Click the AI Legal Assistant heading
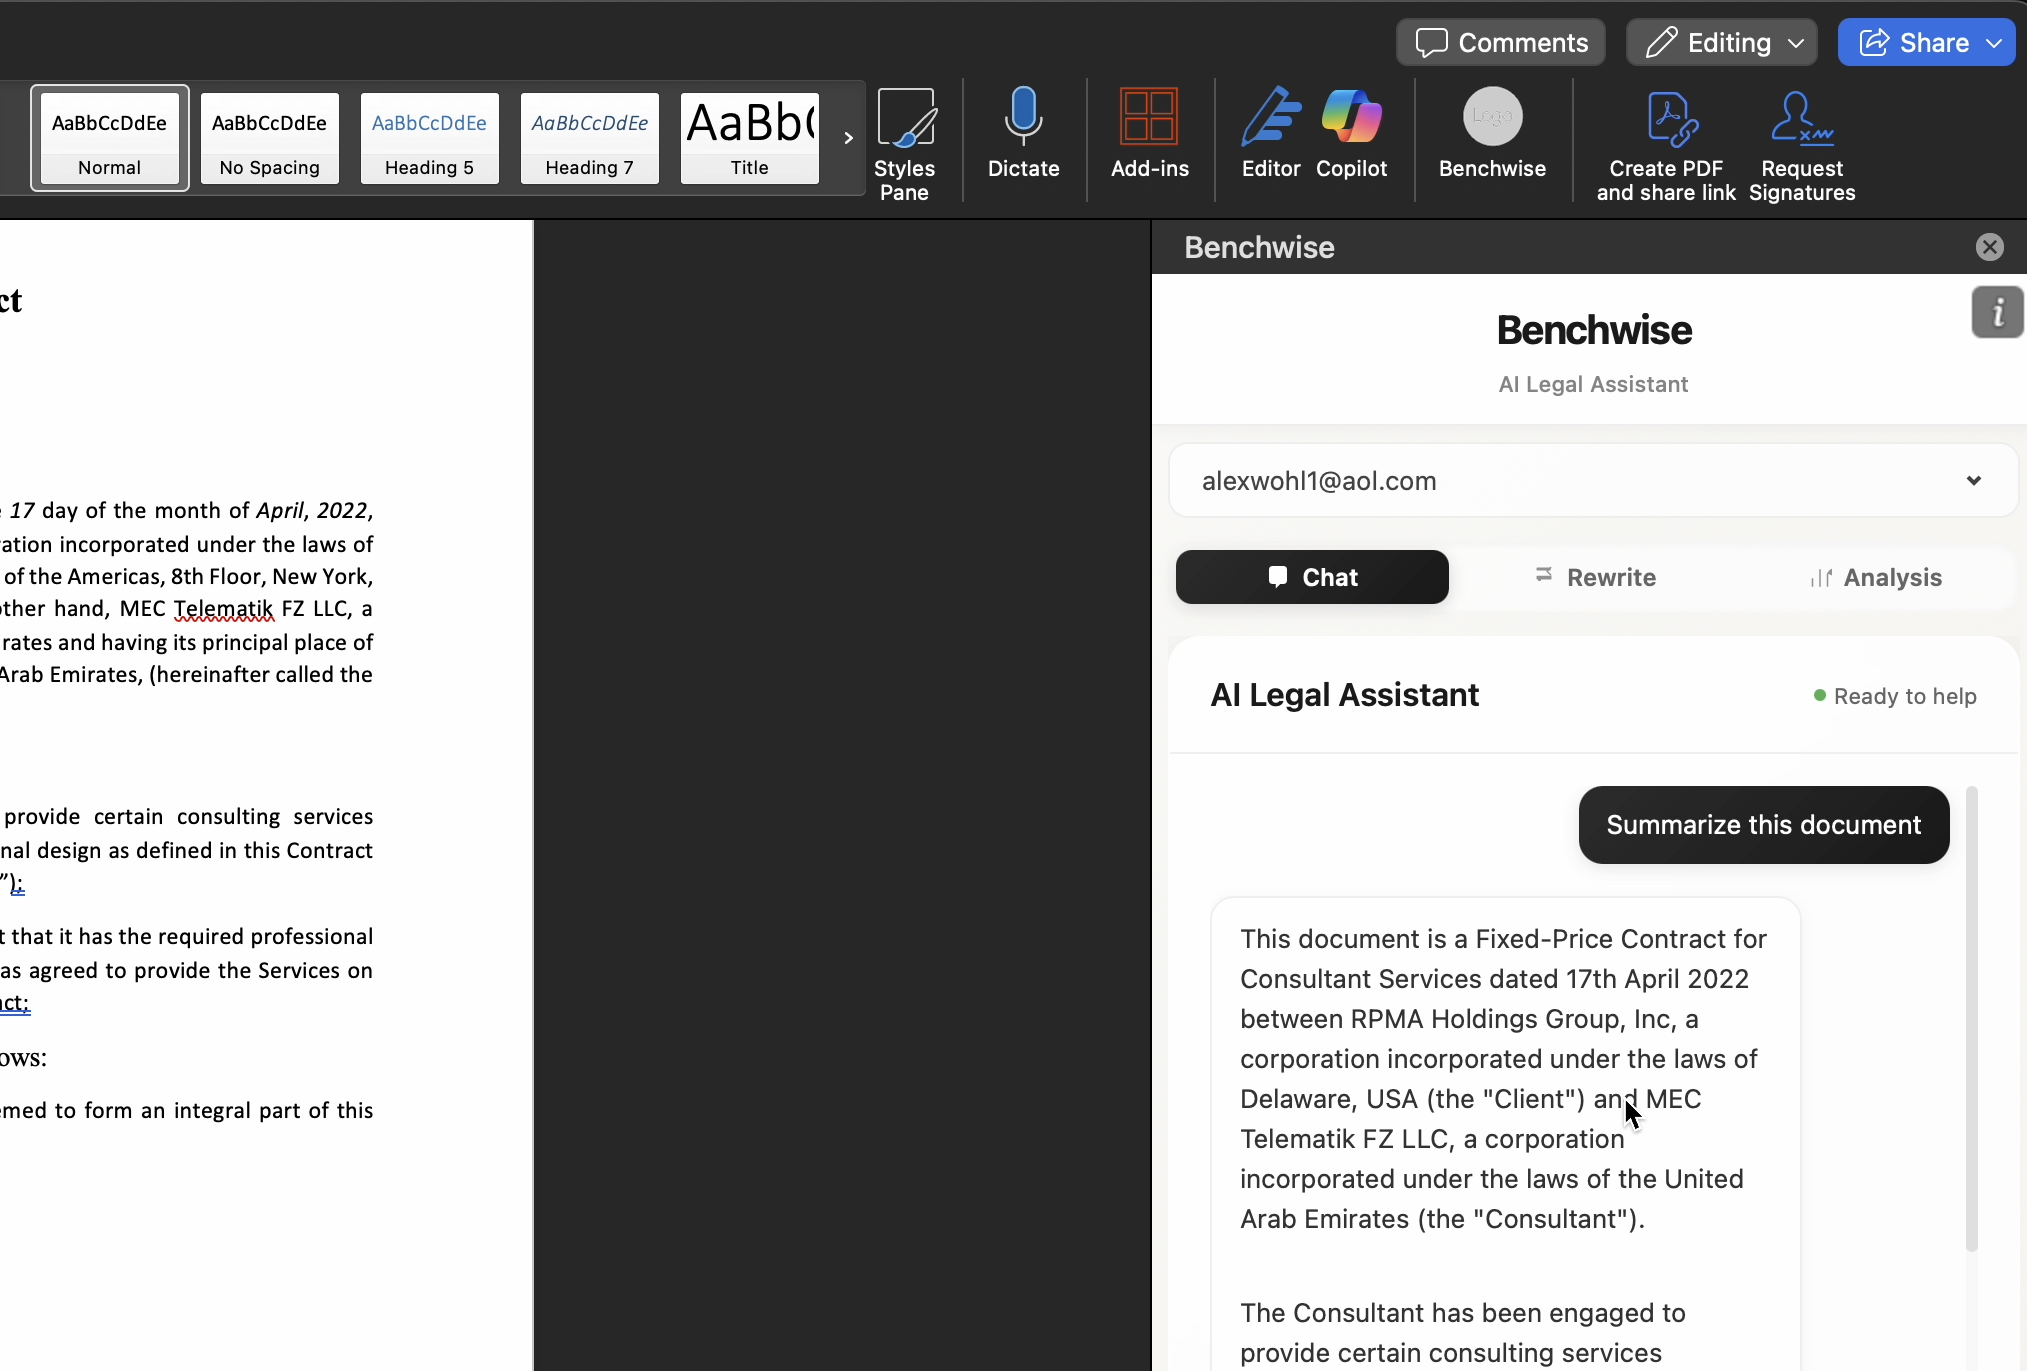The height and width of the screenshot is (1371, 2027). click(x=1344, y=695)
